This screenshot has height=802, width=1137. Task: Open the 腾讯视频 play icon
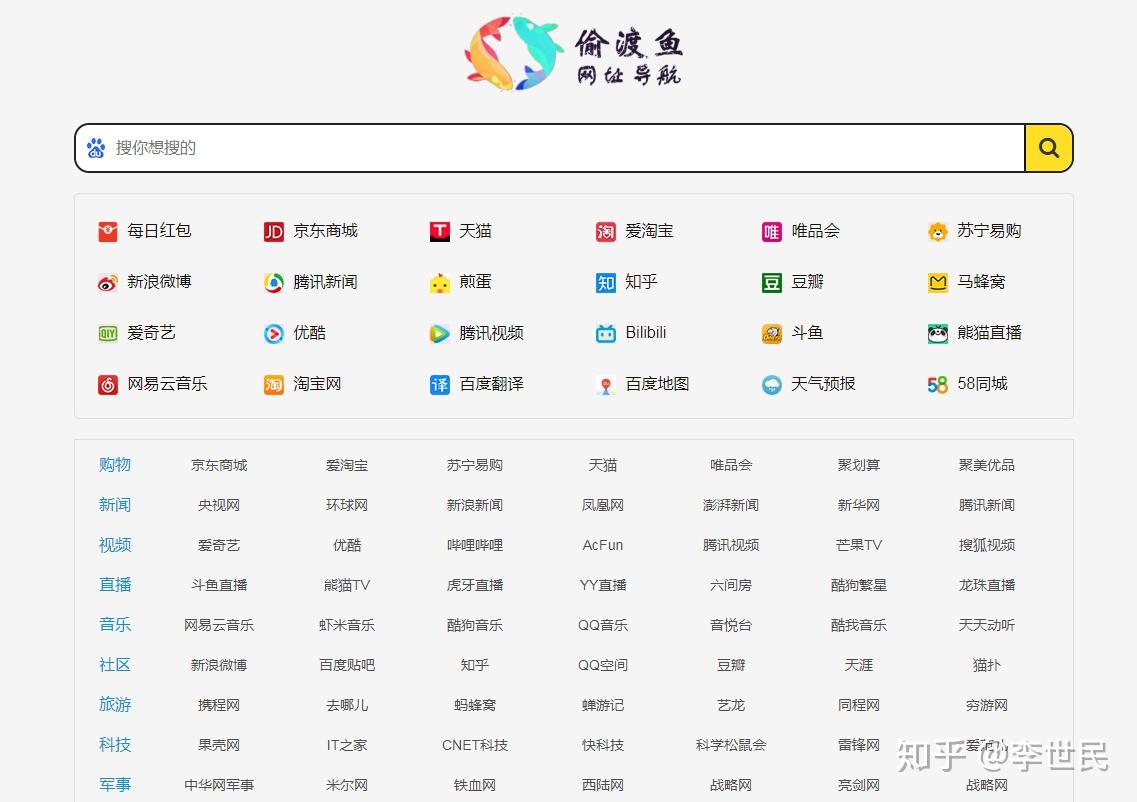tap(439, 334)
